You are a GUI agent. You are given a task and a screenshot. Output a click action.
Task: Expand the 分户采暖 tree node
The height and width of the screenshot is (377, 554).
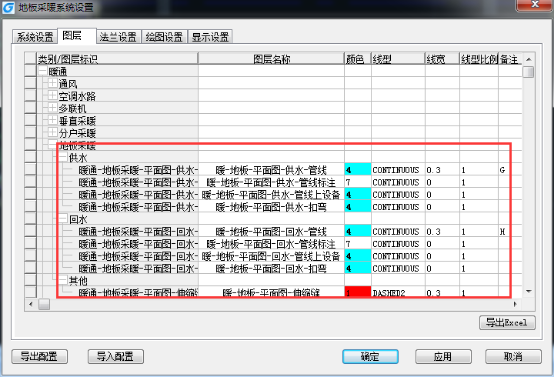(53, 132)
